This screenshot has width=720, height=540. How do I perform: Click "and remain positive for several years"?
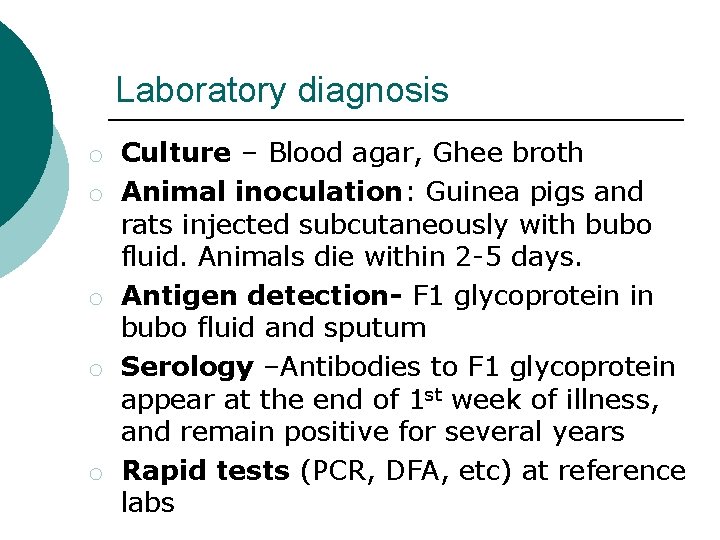[x=372, y=433]
